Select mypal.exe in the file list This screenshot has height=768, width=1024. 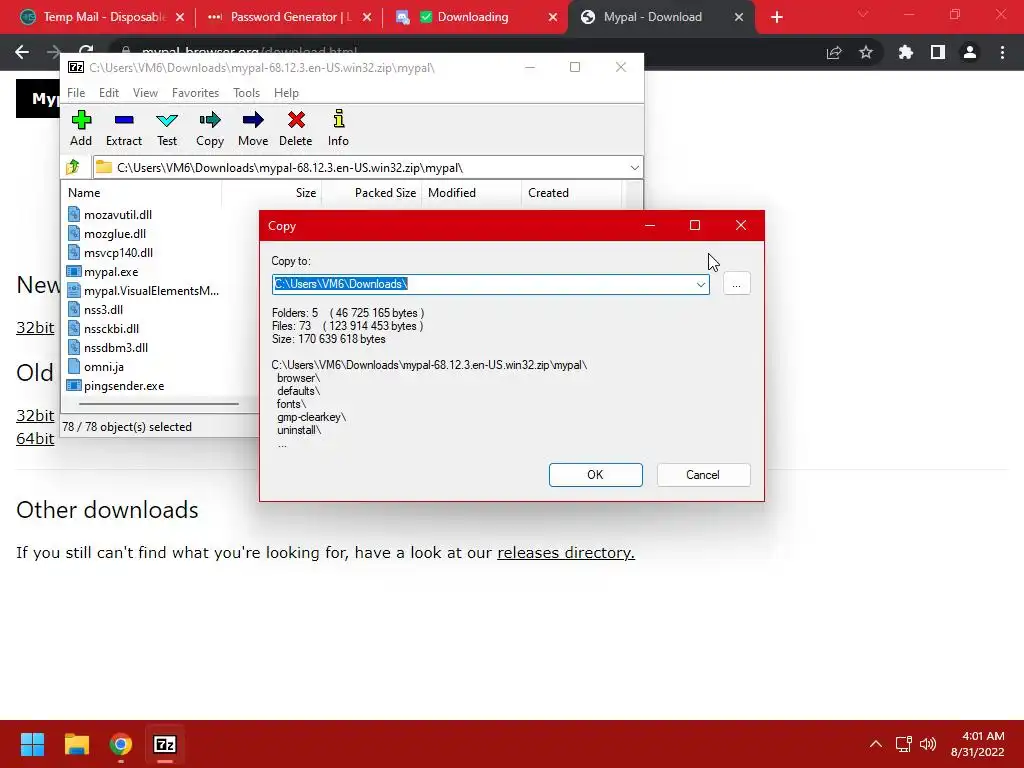(x=111, y=272)
